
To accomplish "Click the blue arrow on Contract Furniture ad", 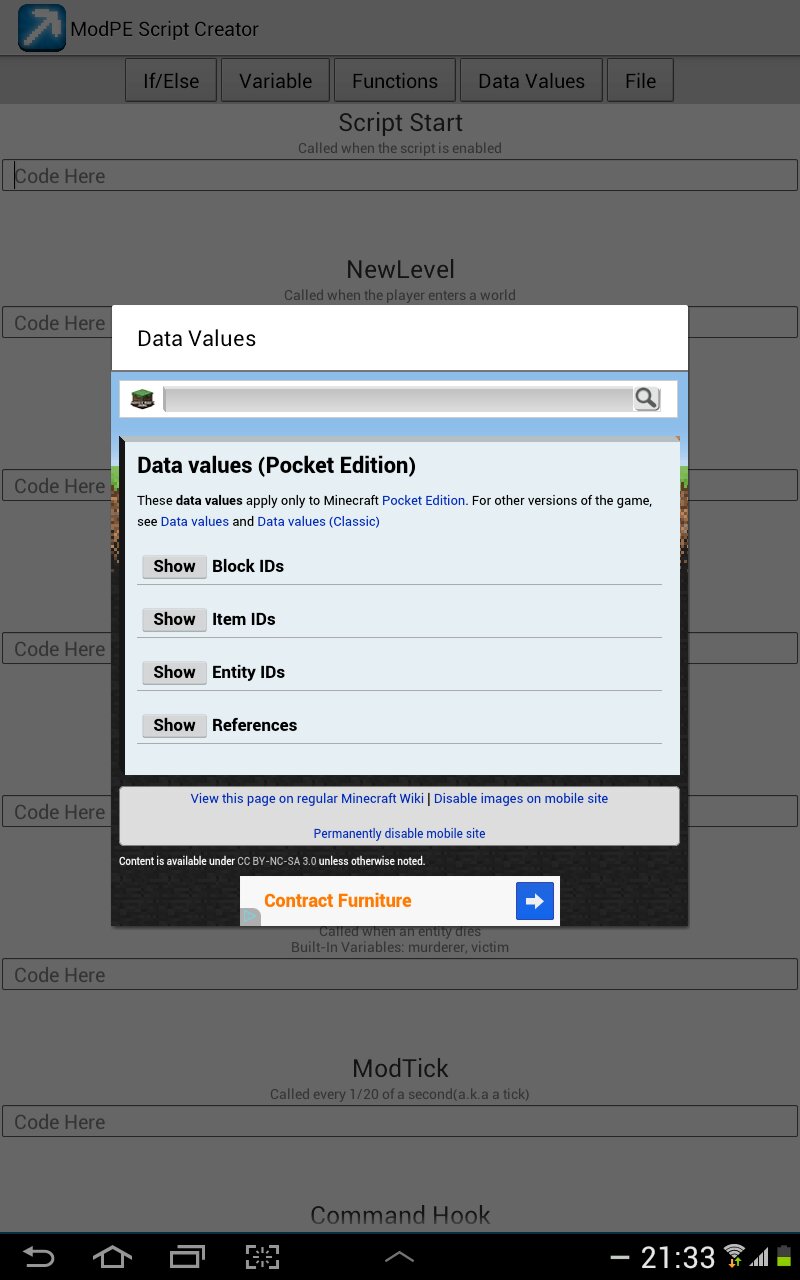I will click(534, 901).
